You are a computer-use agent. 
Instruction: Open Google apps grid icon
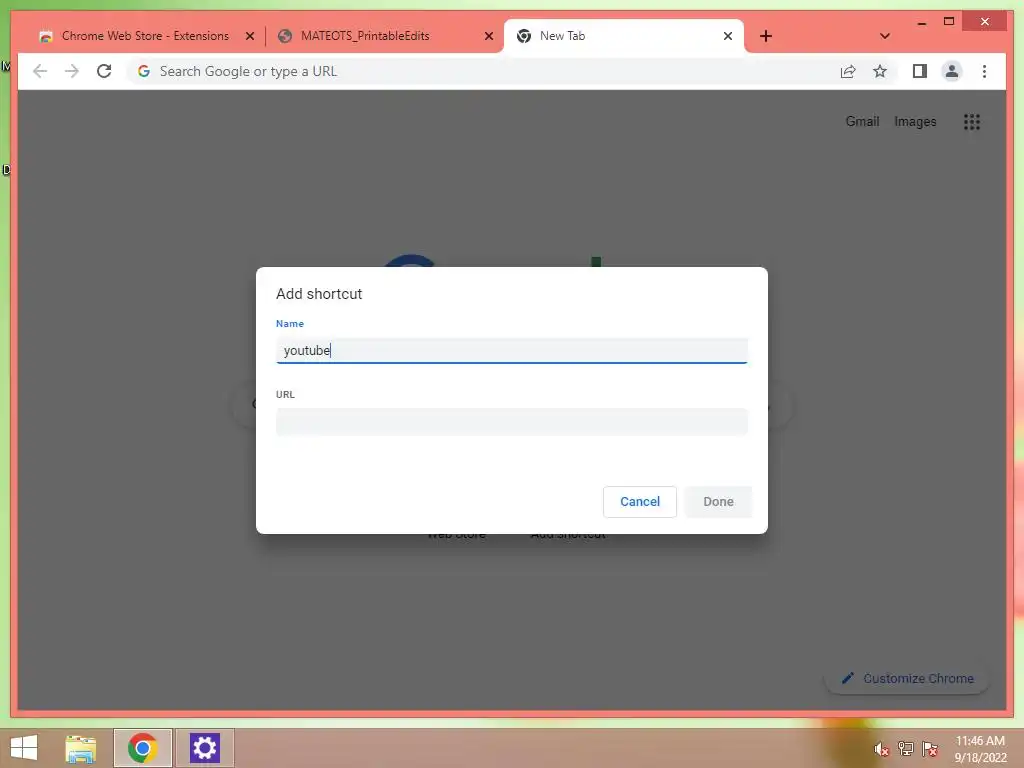pos(972,121)
